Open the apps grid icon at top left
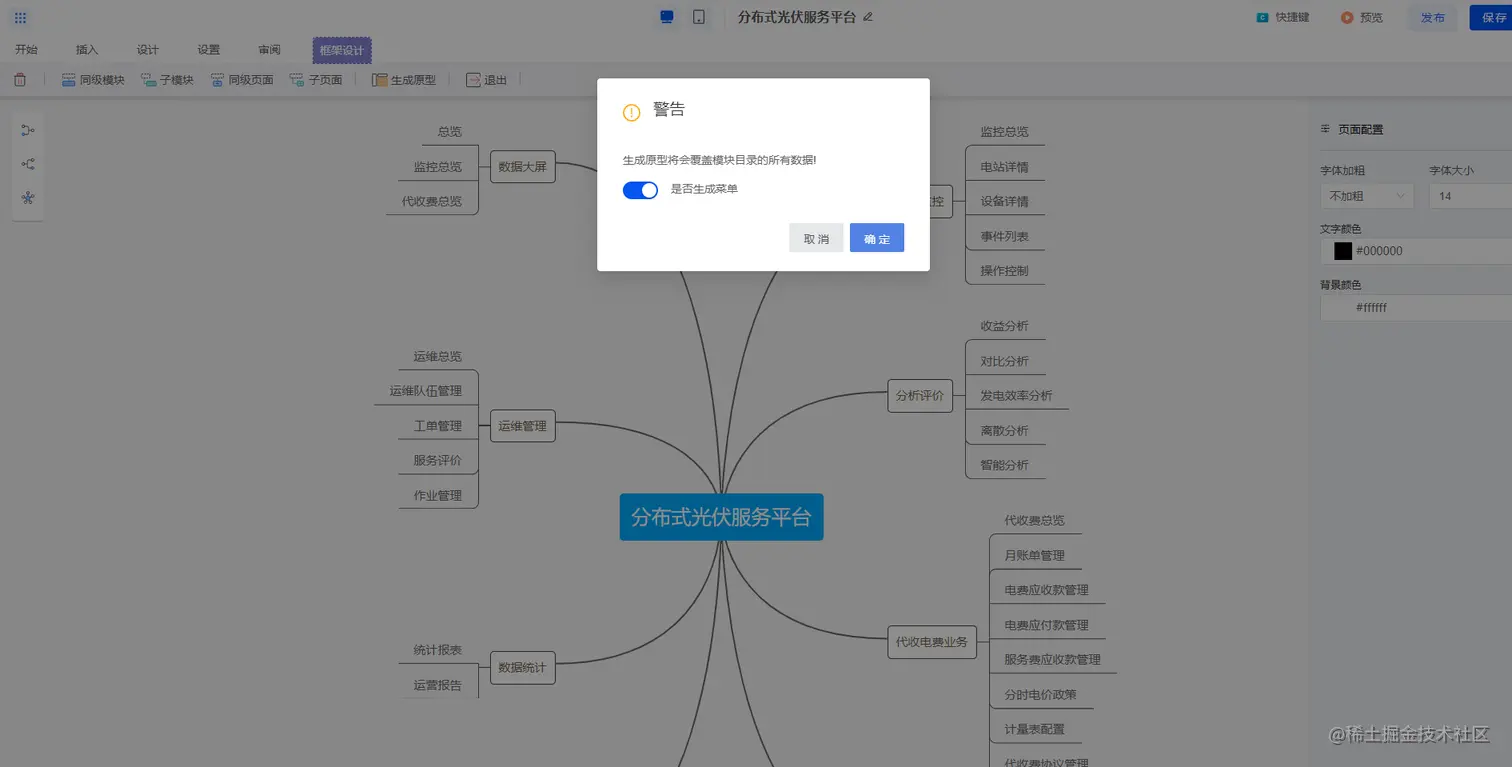 (19, 17)
